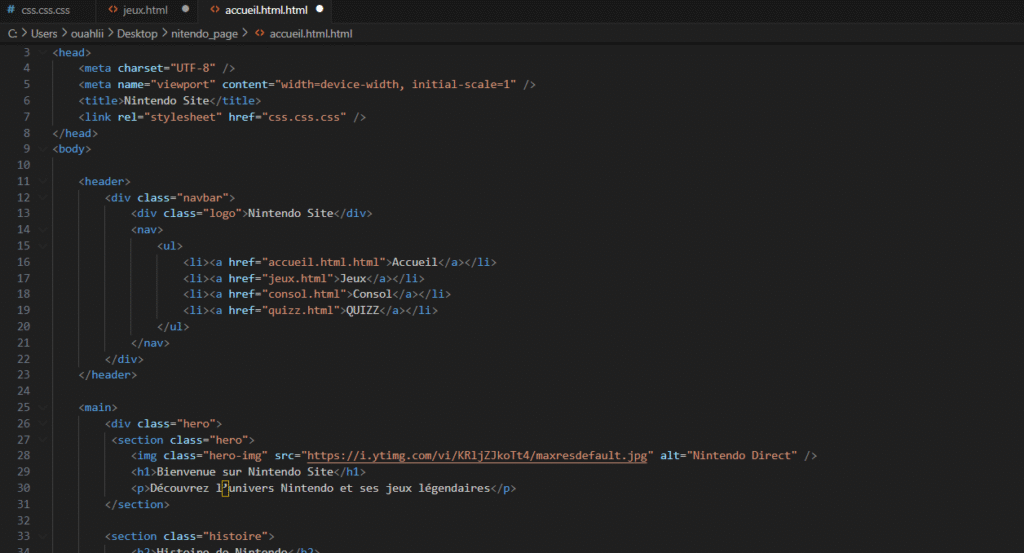
Task: Click the highlighted apostrophe character on line 30
Action: (x=226, y=488)
